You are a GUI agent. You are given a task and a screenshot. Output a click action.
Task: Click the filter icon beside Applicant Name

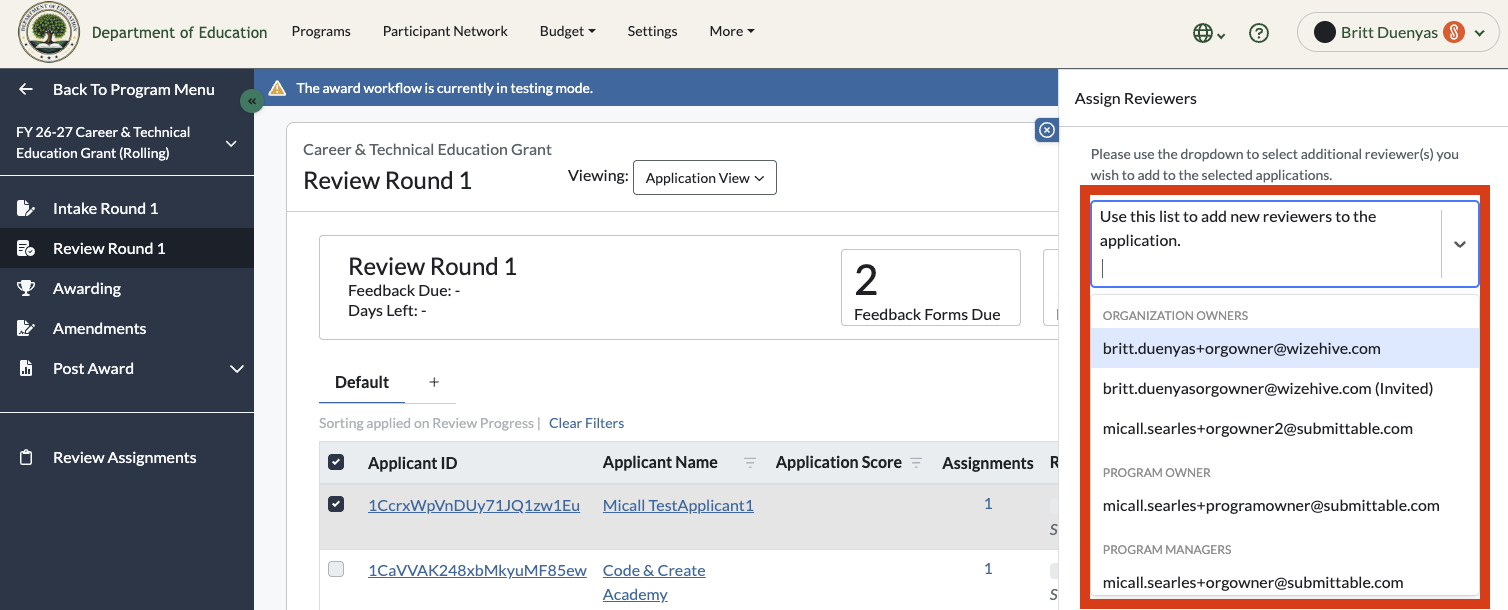pos(750,463)
